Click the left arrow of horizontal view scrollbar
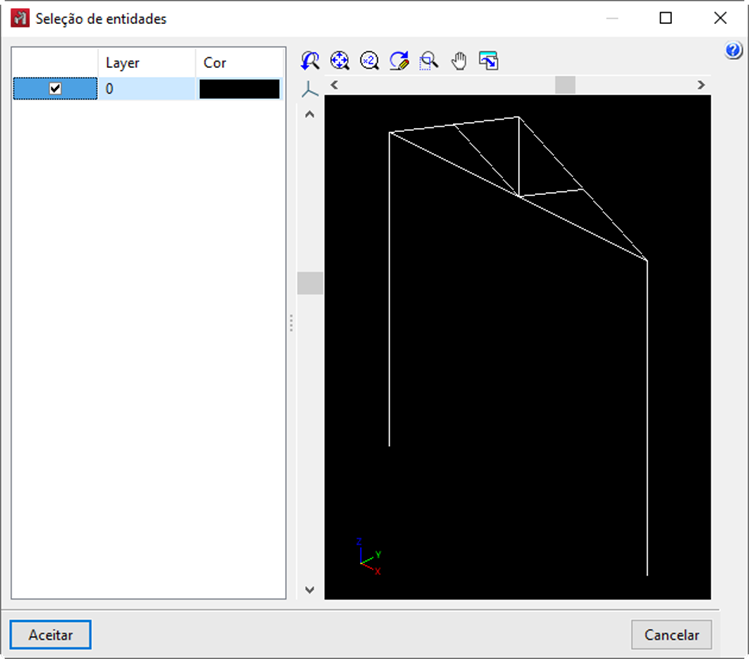Screen dimensions: 749x659 pyautogui.click(x=334, y=85)
